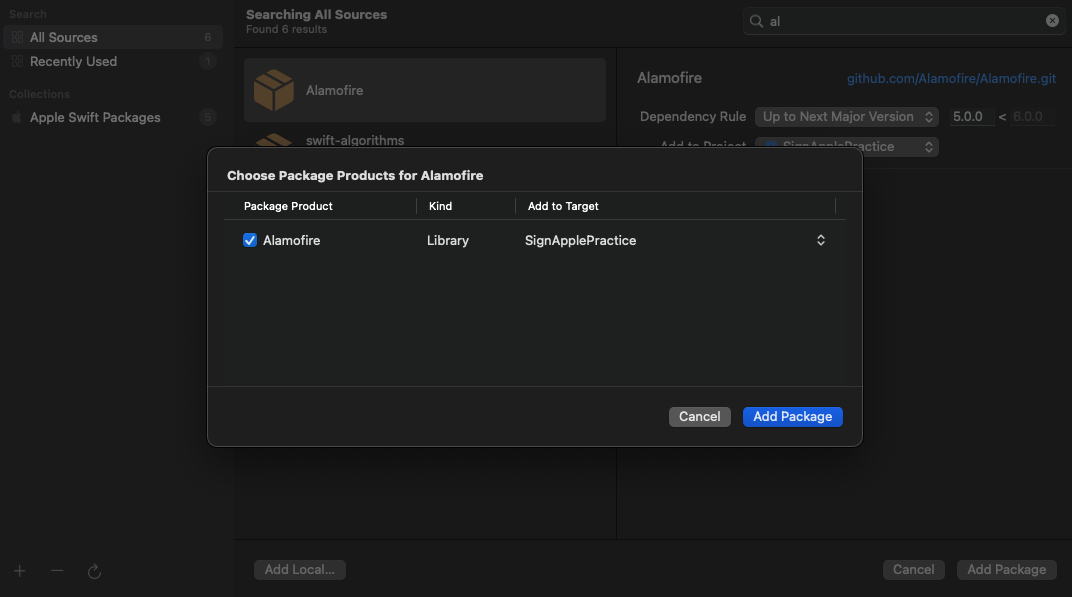Clear the search field text
Viewport: 1072px width, 597px height.
1052,21
